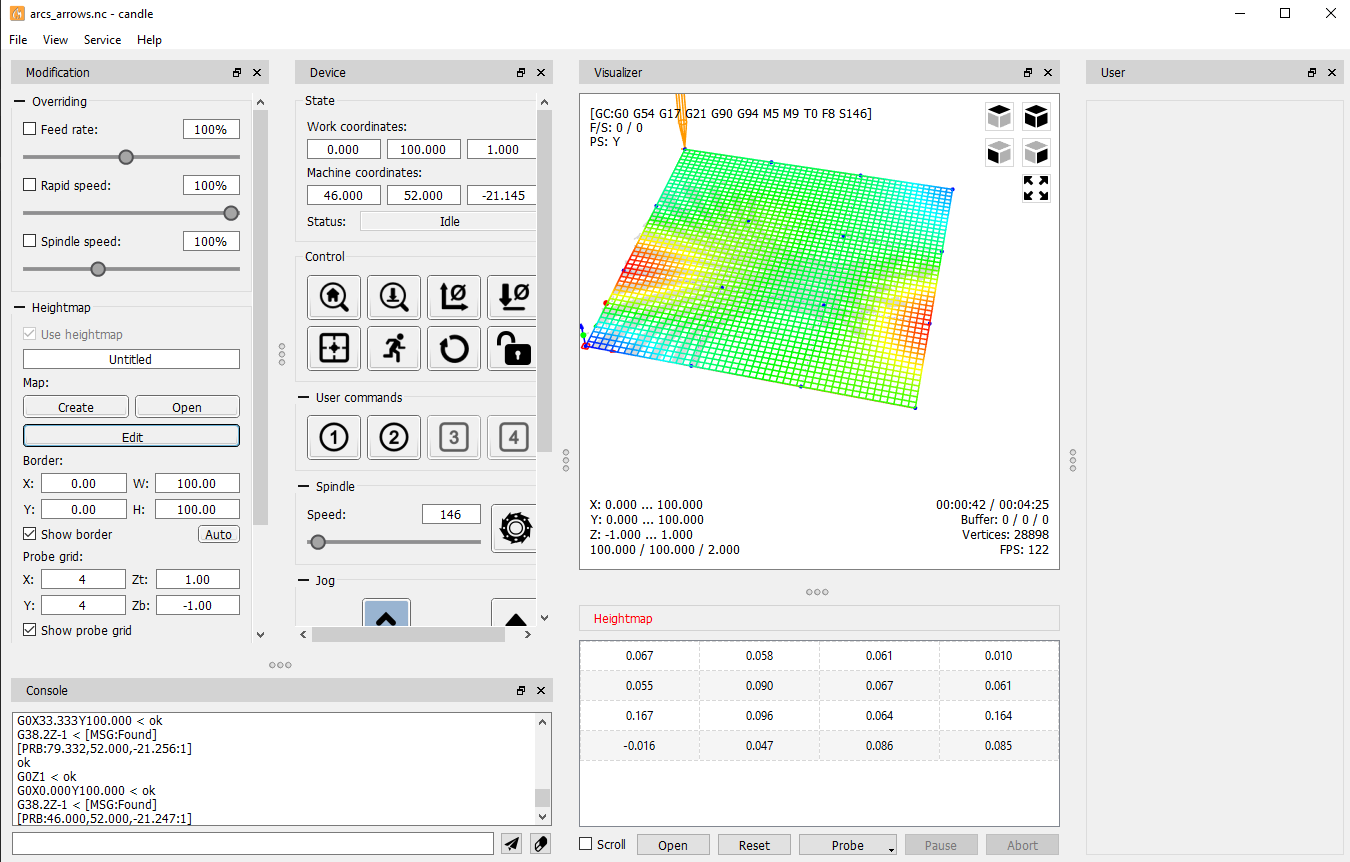The image size is (1350, 862).
Task: Start the Z-probe search
Action: pyautogui.click(x=394, y=297)
